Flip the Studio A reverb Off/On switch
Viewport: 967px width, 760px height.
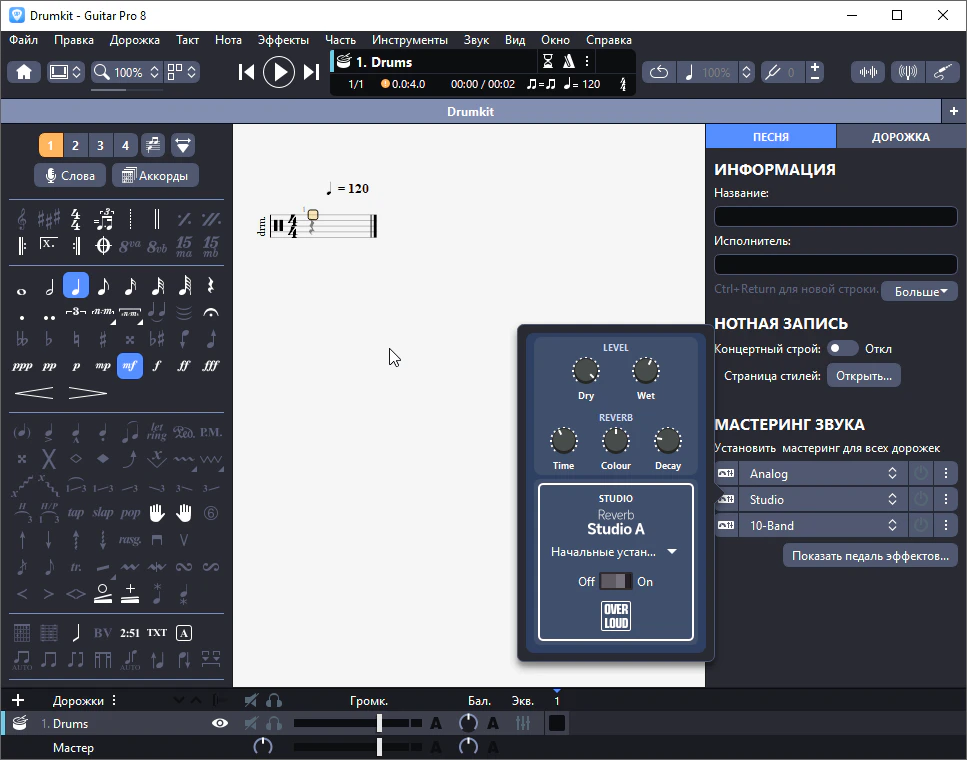[x=615, y=581]
